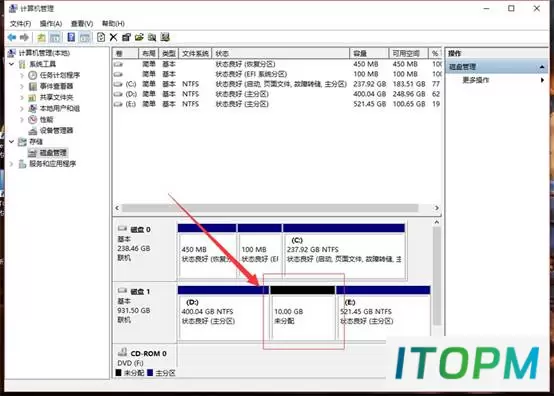
Task: Open 设备管理器 (Device Manager) in tree
Action: tap(57, 130)
